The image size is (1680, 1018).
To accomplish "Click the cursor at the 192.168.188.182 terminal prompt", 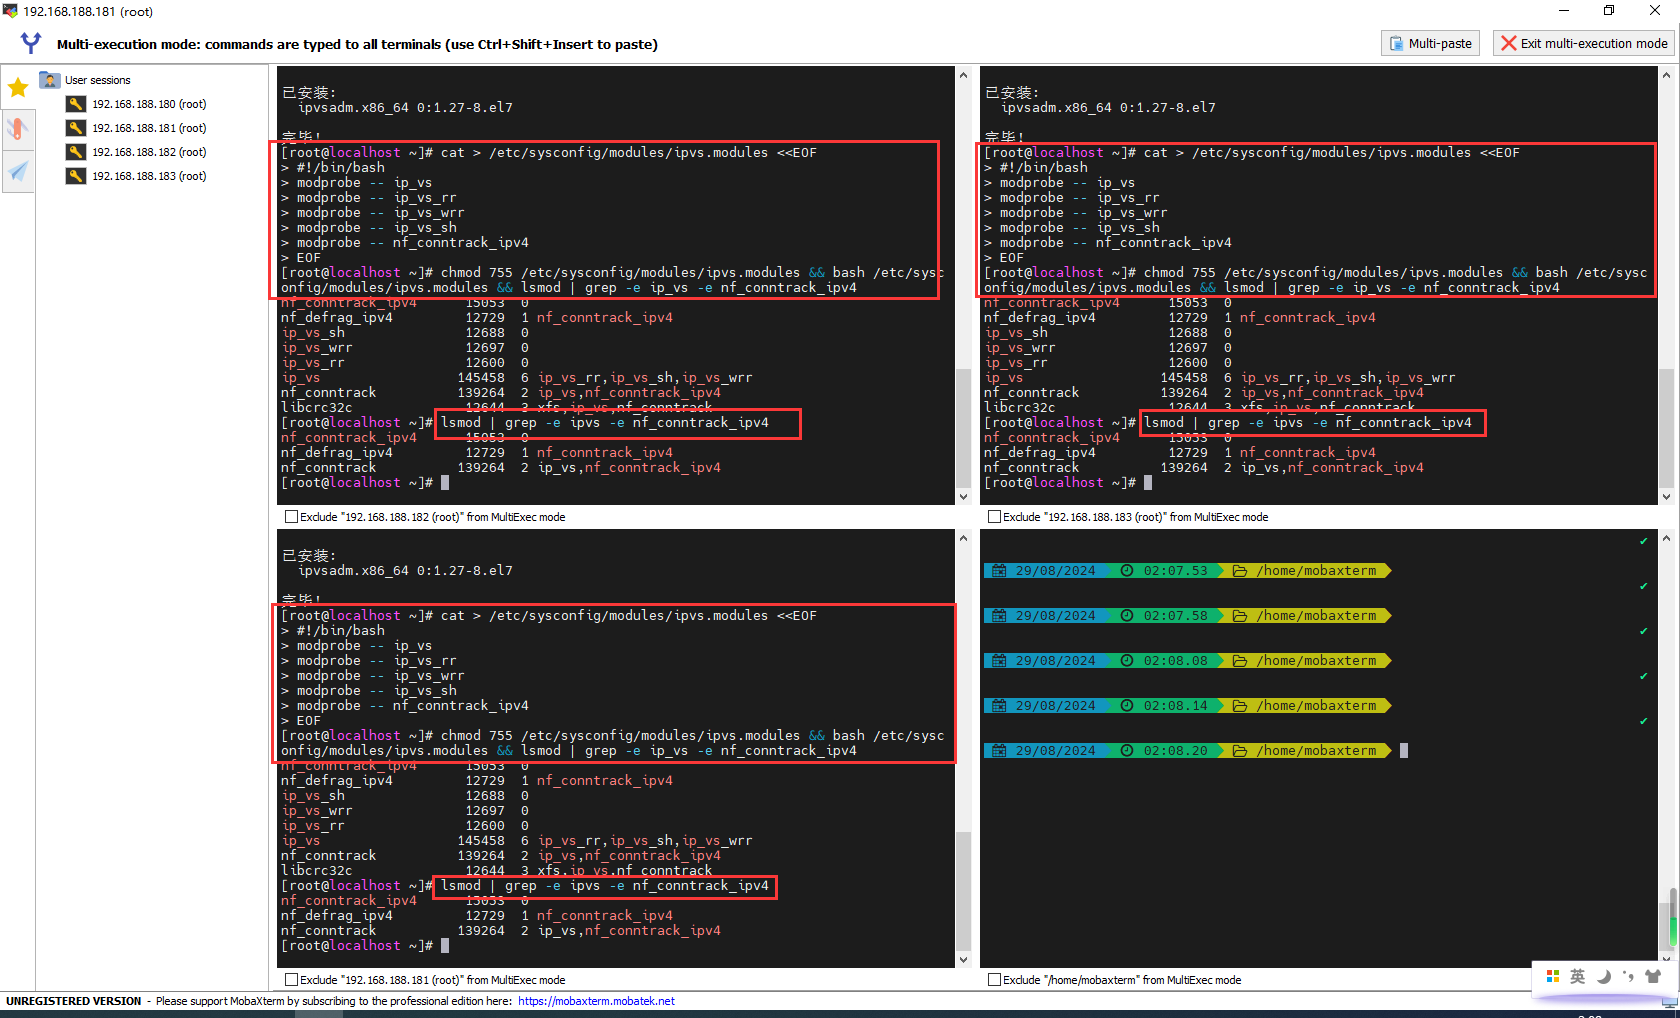I will [x=445, y=483].
